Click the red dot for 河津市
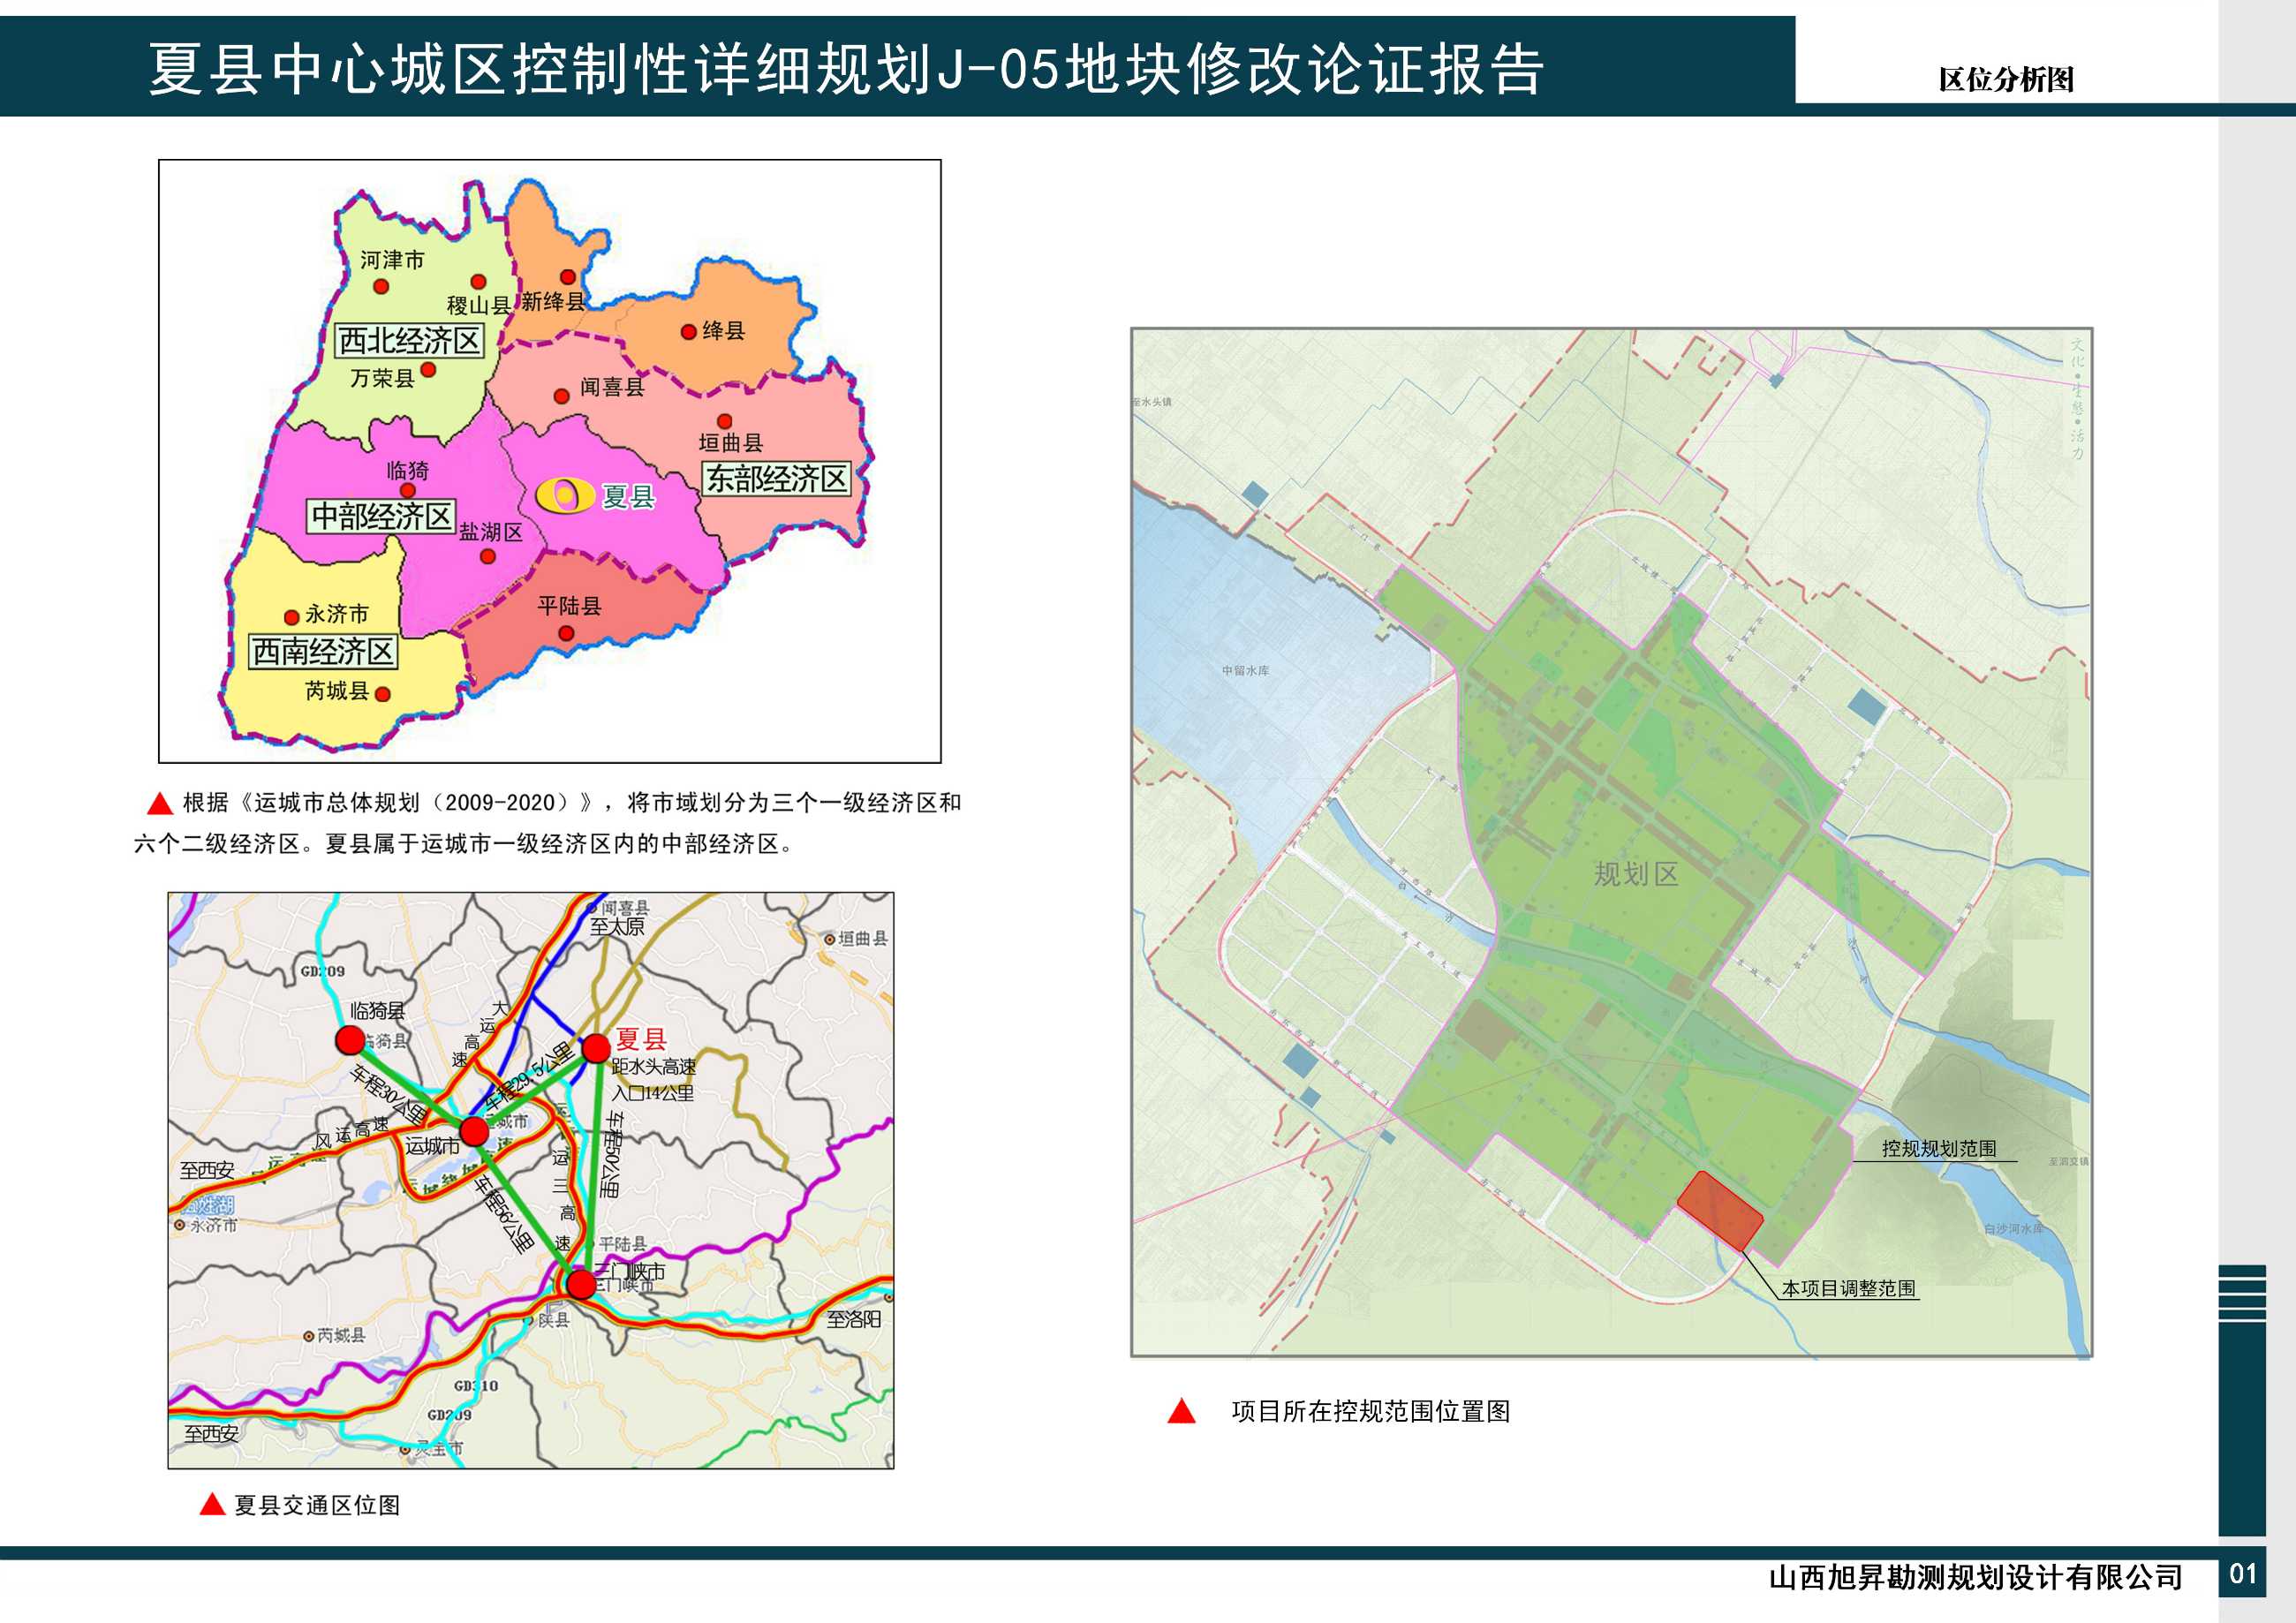Viewport: 2296px width, 1623px height. (381, 286)
